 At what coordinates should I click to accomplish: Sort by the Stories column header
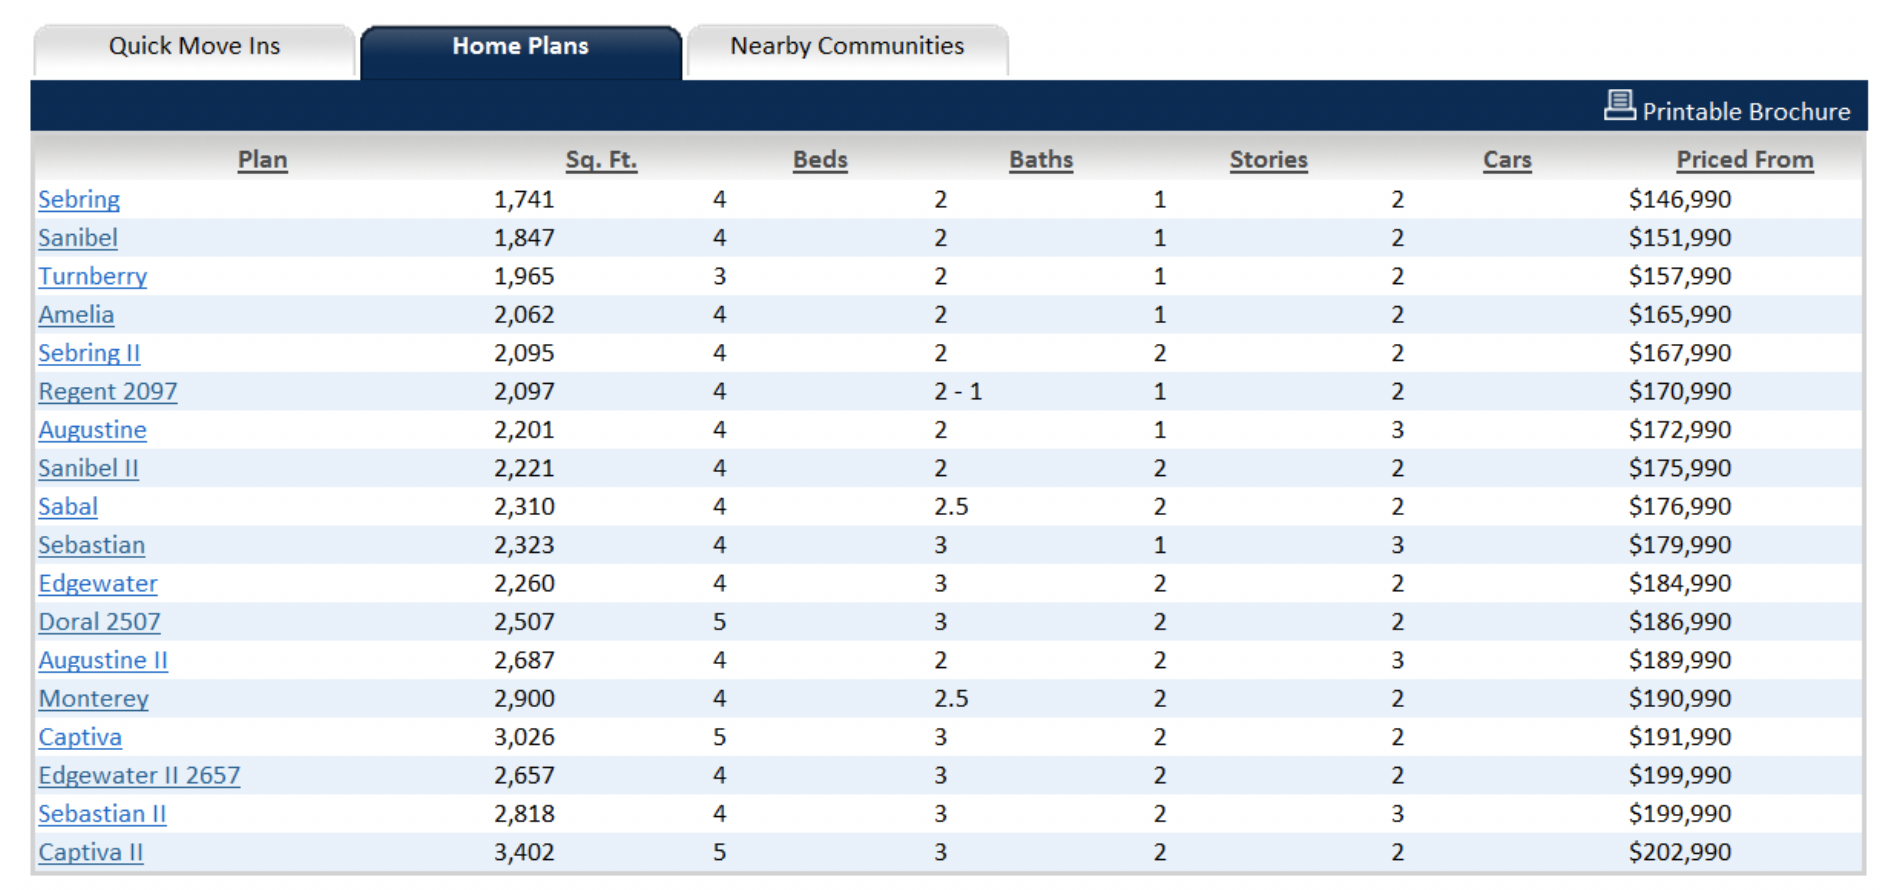coord(1268,160)
